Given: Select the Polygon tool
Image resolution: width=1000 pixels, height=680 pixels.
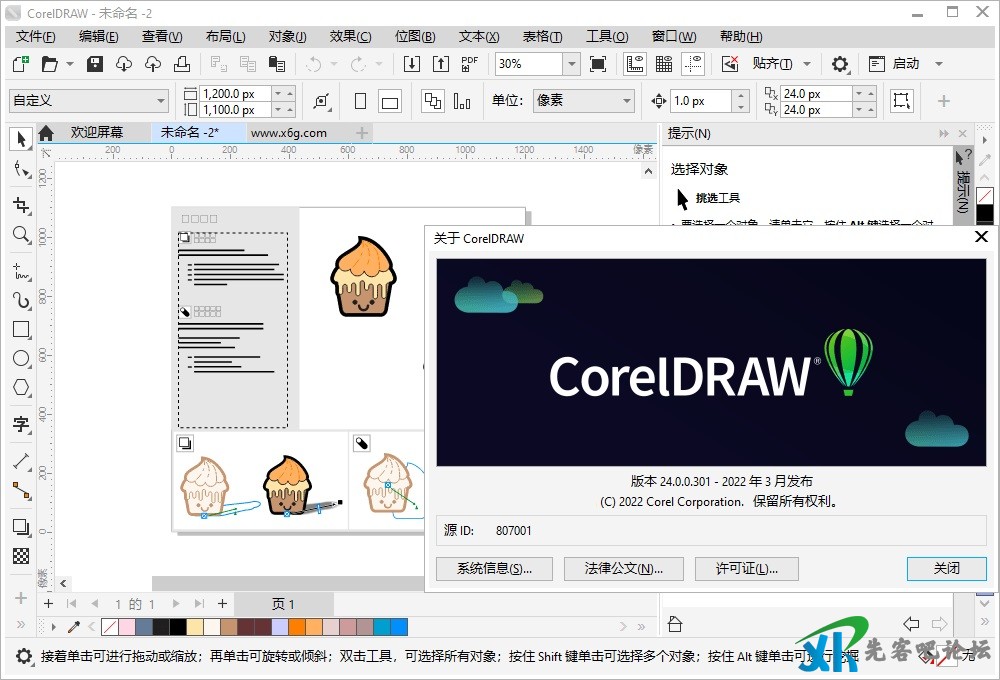Looking at the screenshot, I should point(20,388).
